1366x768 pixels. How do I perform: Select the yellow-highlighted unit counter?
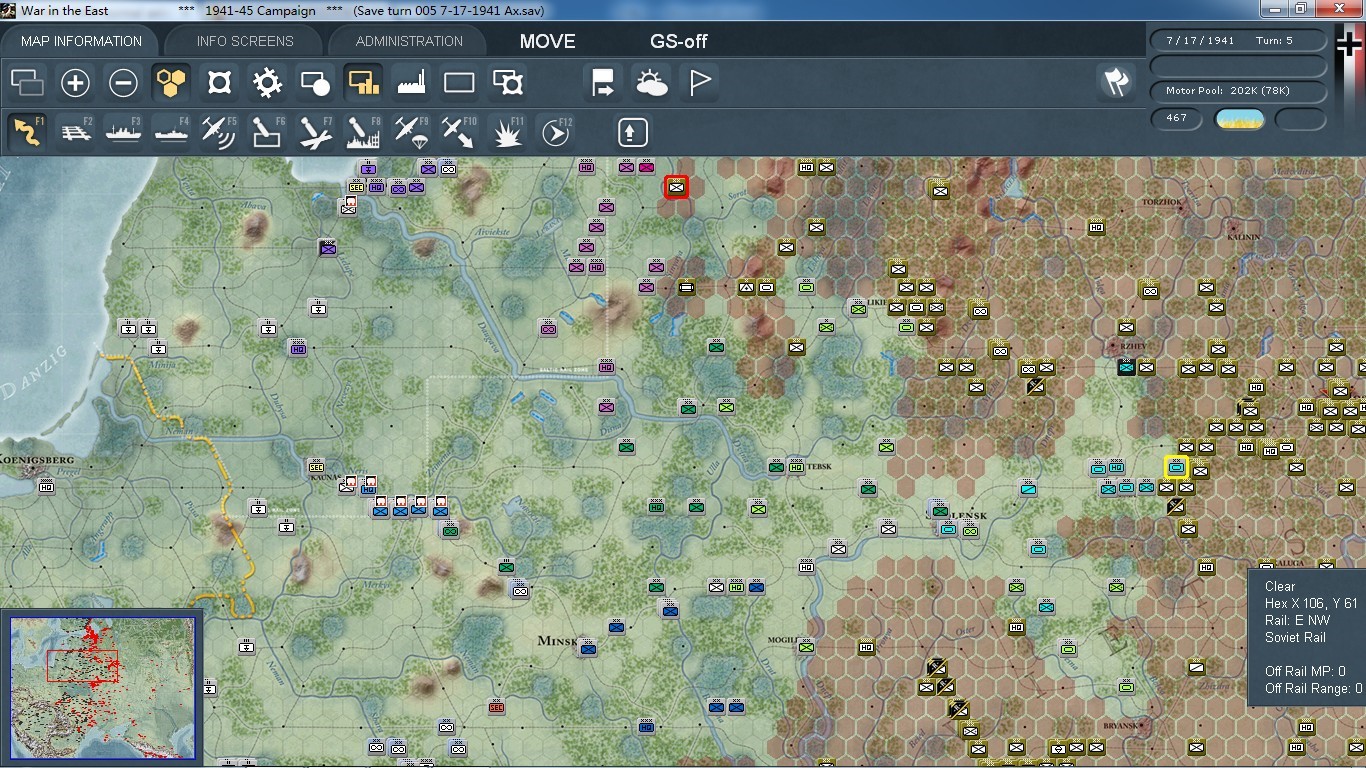pyautogui.click(x=1176, y=467)
